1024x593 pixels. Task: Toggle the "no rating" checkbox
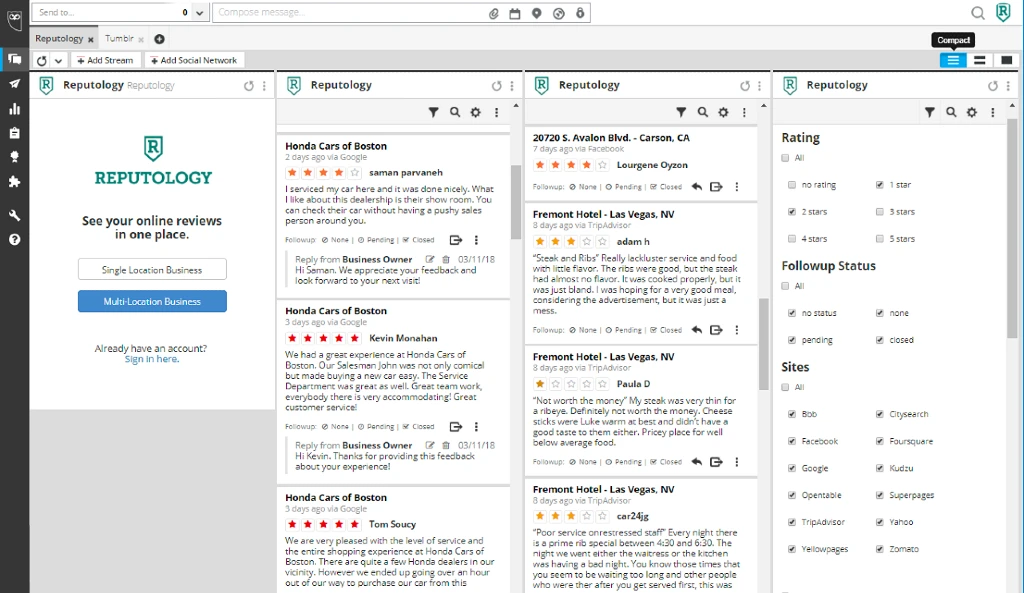792,185
